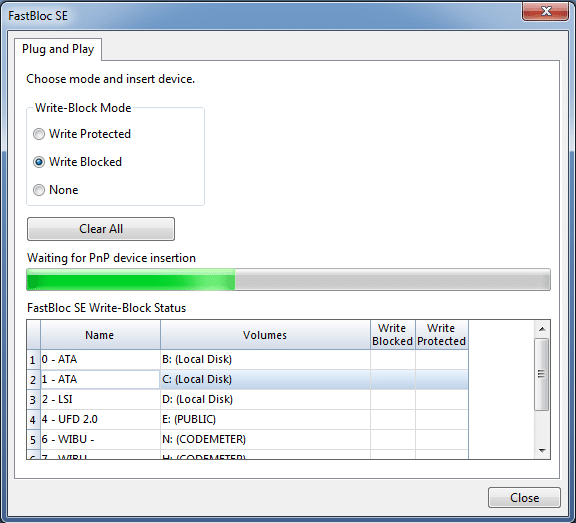
Task: Switch to the Plug and Play tab
Action: coord(58,49)
